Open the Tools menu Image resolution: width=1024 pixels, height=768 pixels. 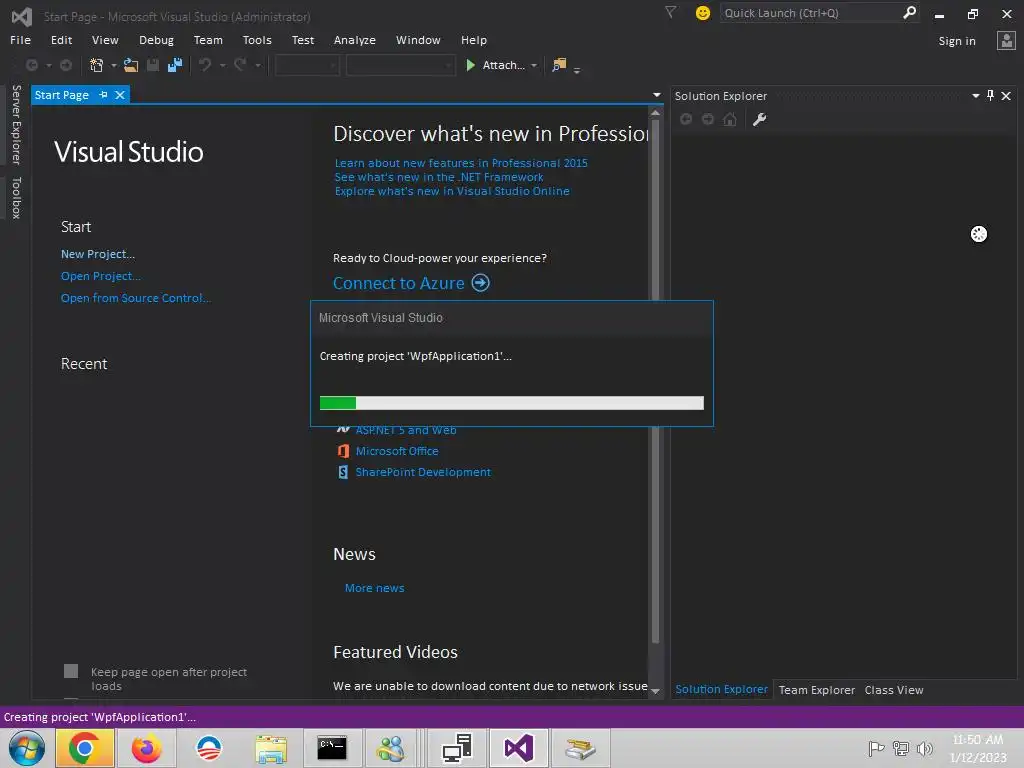click(257, 40)
